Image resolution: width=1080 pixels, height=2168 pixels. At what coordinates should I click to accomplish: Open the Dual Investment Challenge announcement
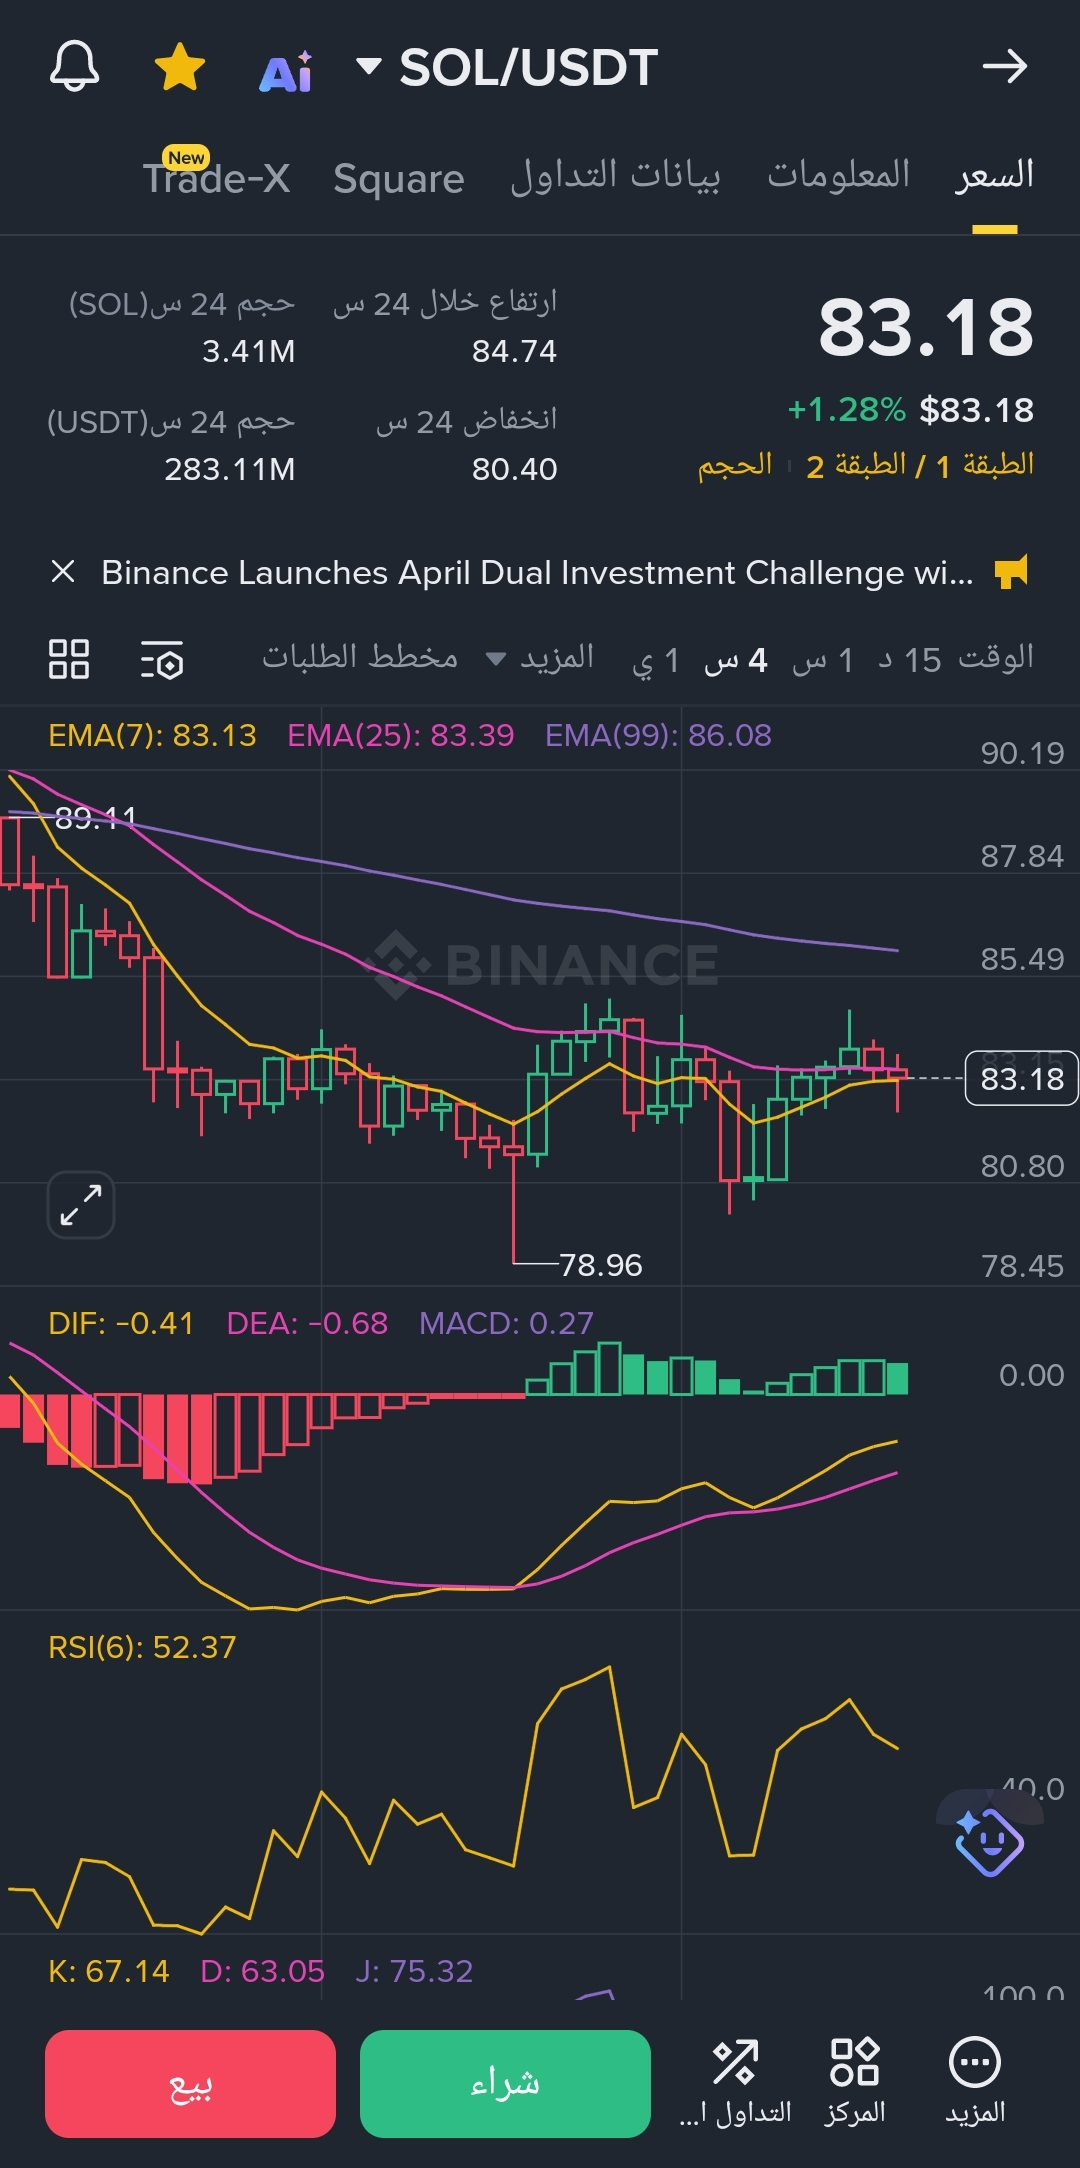tap(537, 572)
